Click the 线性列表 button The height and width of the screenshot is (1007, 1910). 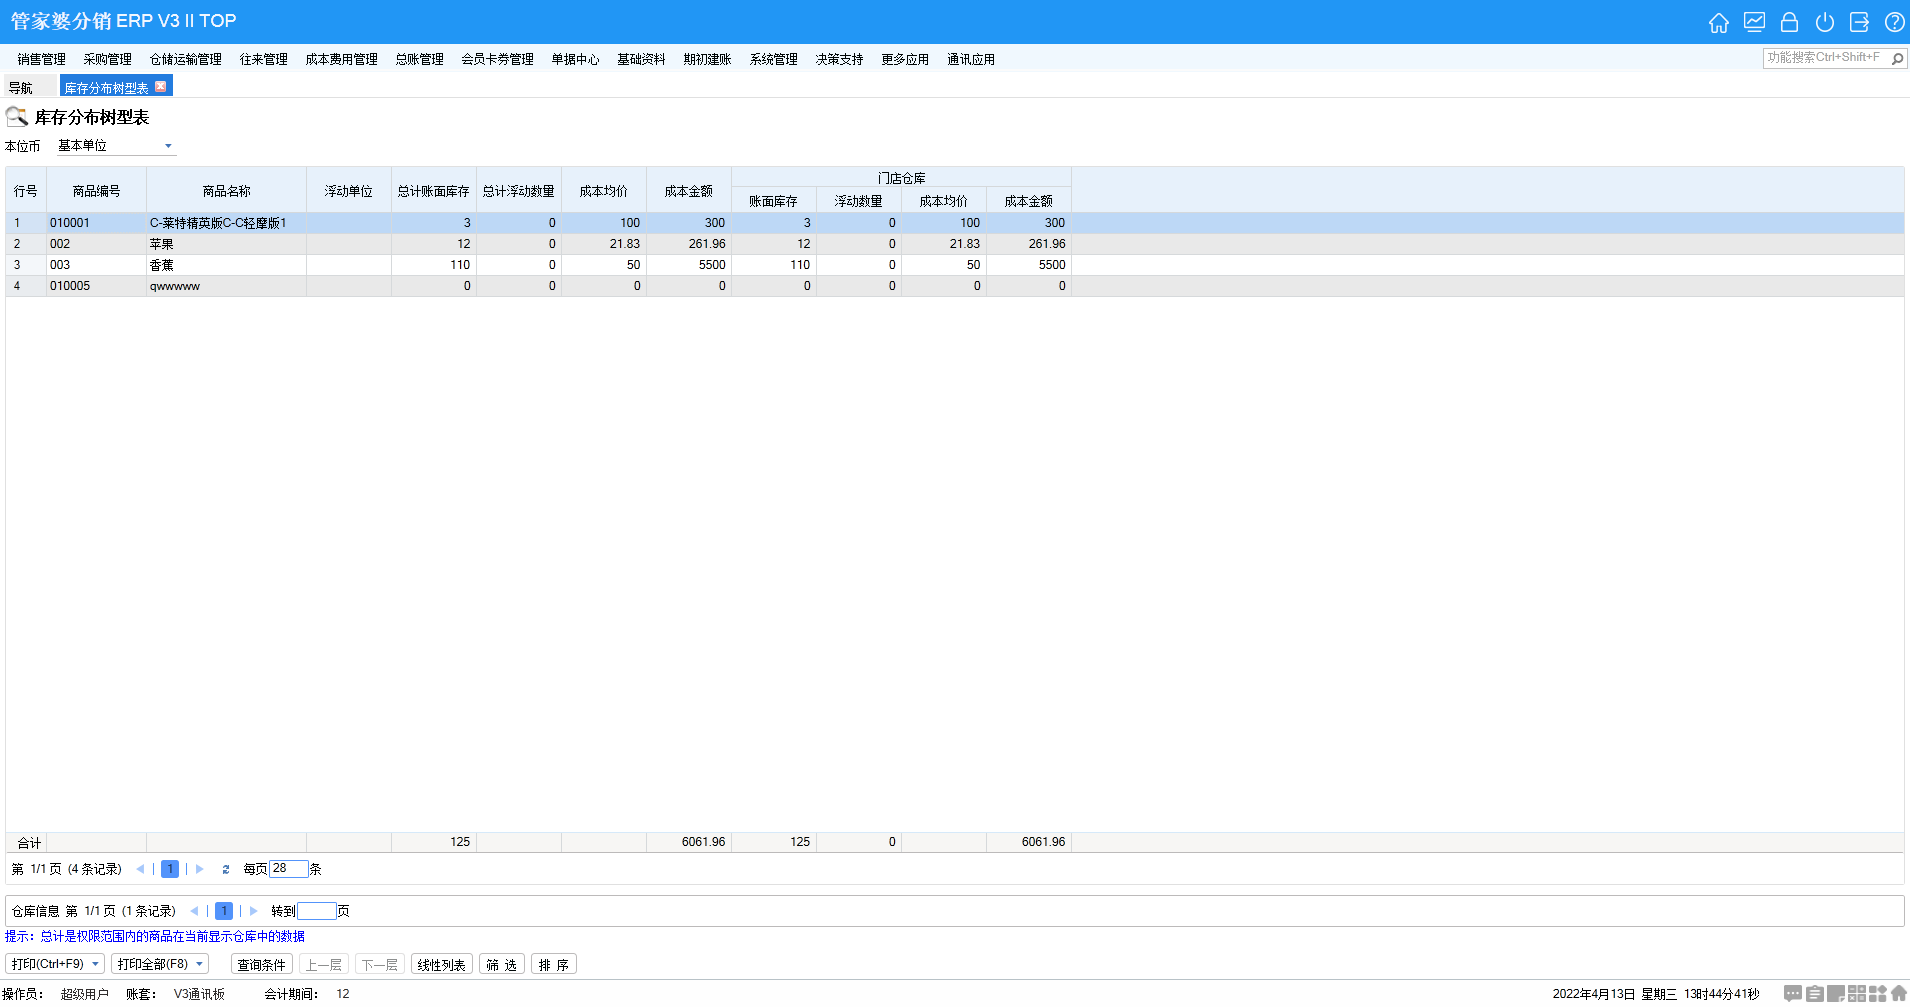click(x=441, y=964)
